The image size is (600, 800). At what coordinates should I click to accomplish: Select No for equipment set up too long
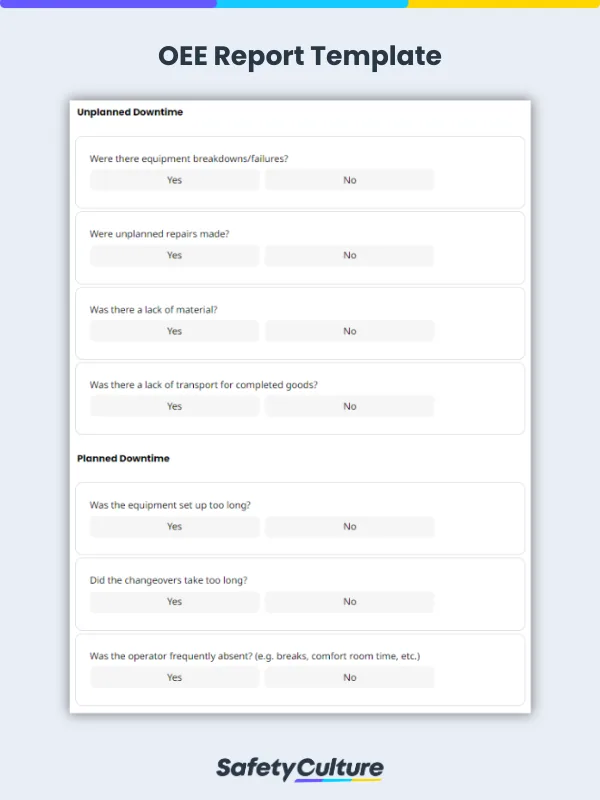(x=349, y=526)
